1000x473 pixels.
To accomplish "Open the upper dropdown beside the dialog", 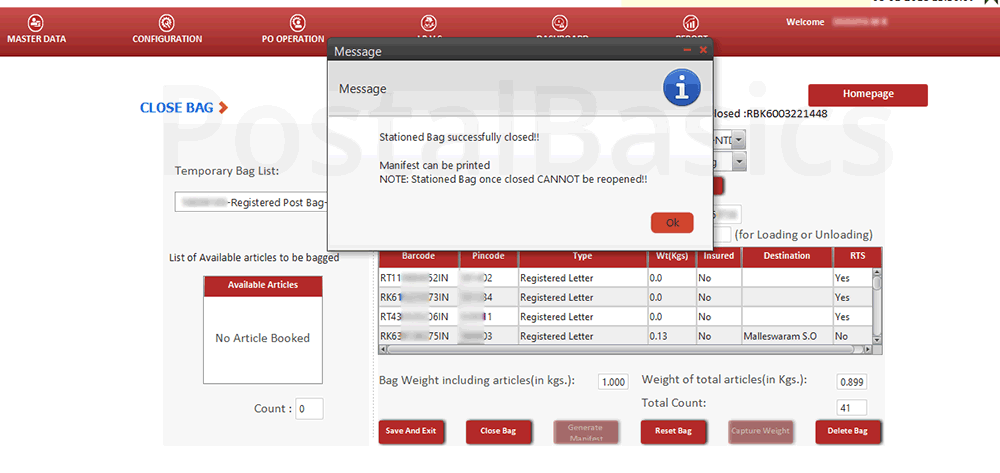I will [x=738, y=139].
